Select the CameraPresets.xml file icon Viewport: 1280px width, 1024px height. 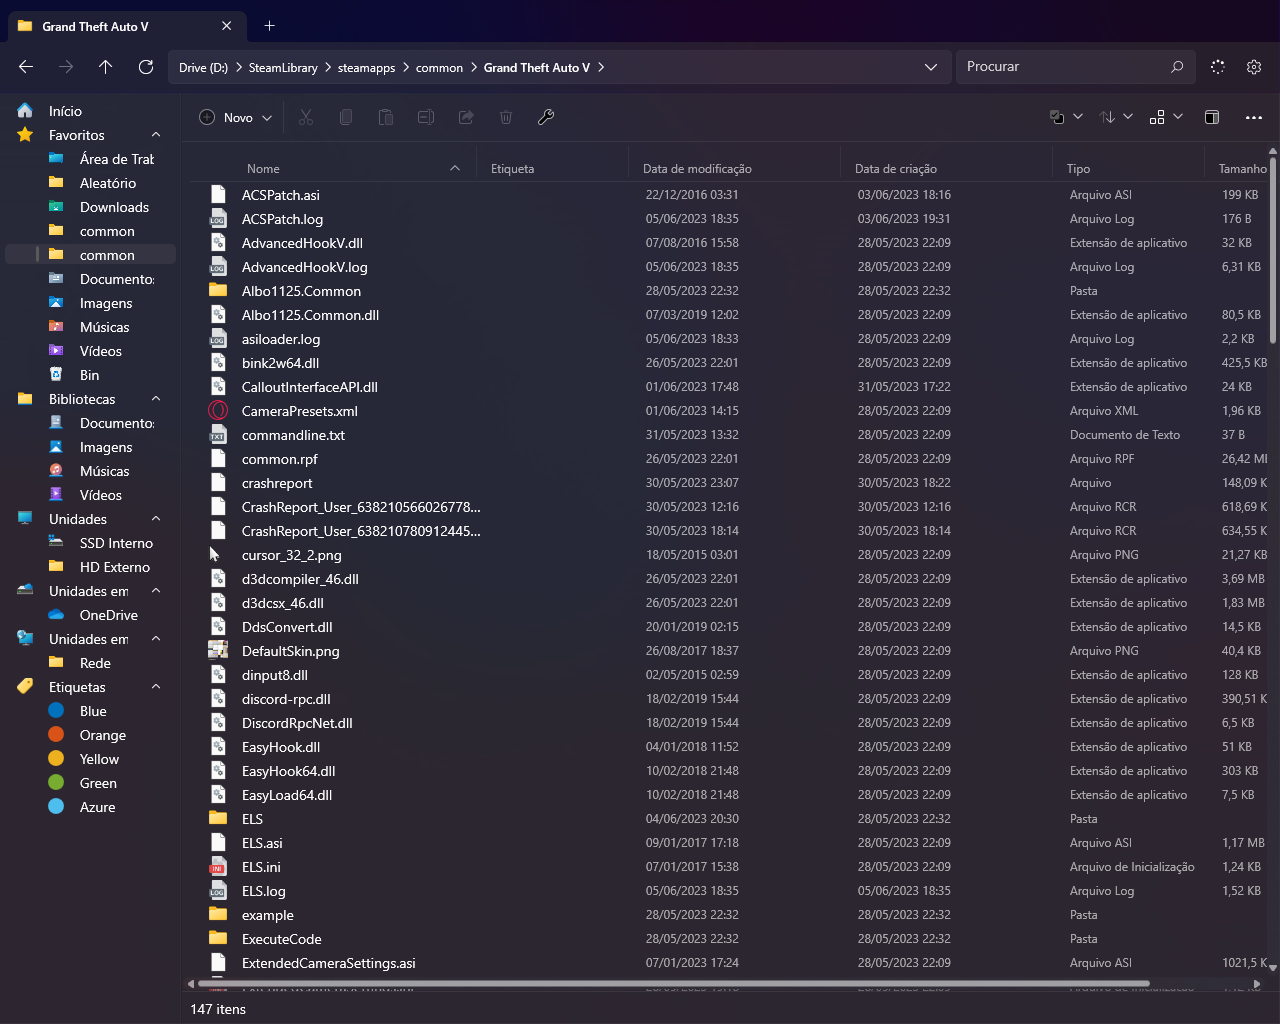pos(218,411)
